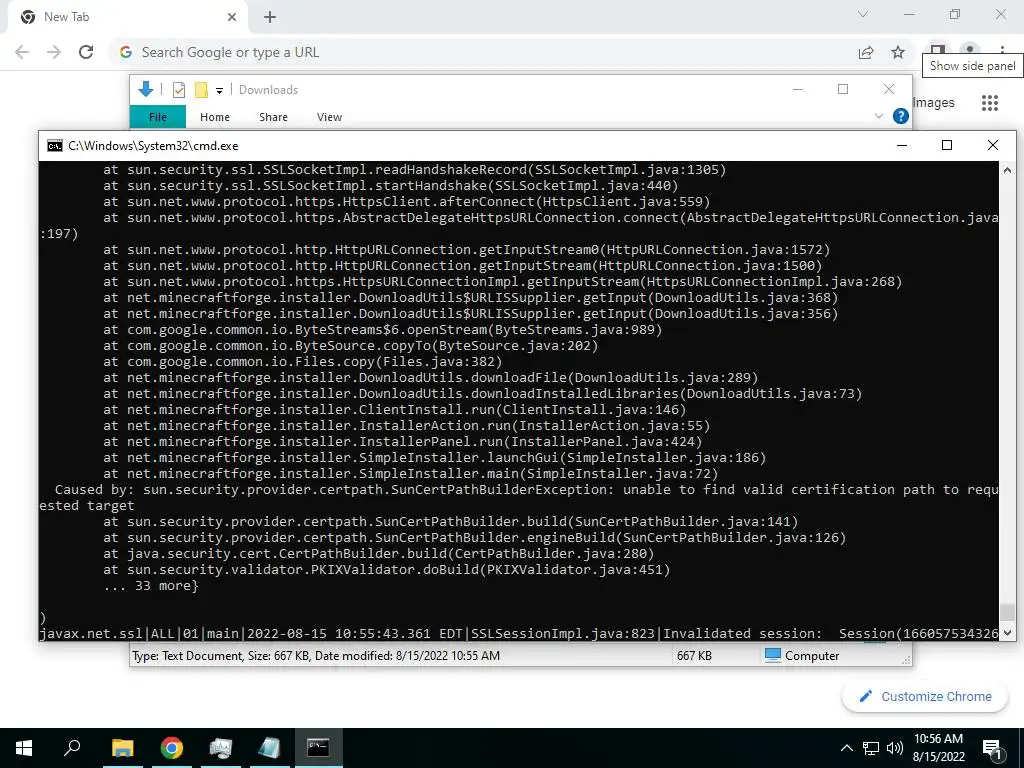Viewport: 1024px width, 768px height.
Task: Click the cmd scrollbar up arrow
Action: point(1007,170)
